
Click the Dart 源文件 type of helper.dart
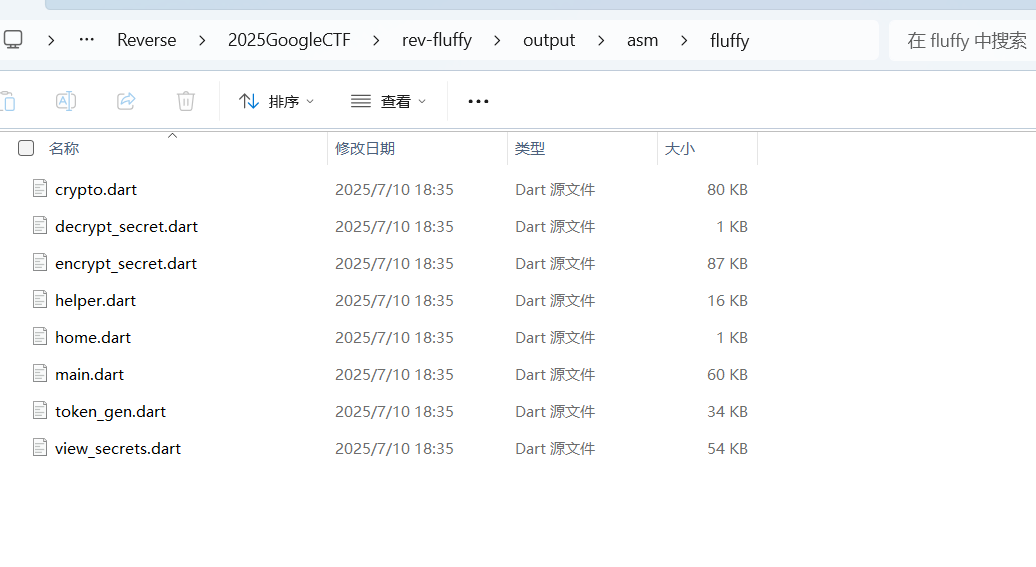pos(555,301)
